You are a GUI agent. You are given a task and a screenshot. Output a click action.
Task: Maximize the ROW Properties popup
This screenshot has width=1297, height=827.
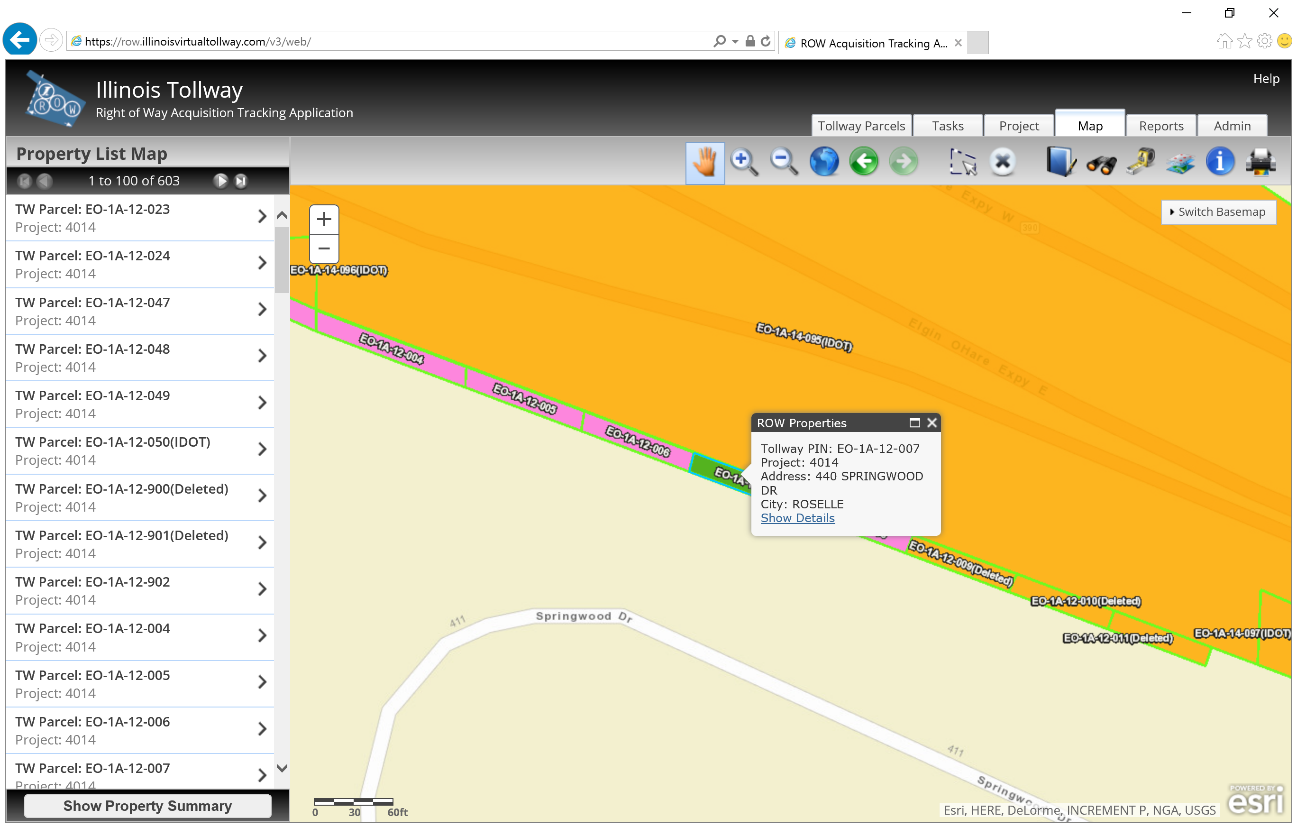pos(914,423)
